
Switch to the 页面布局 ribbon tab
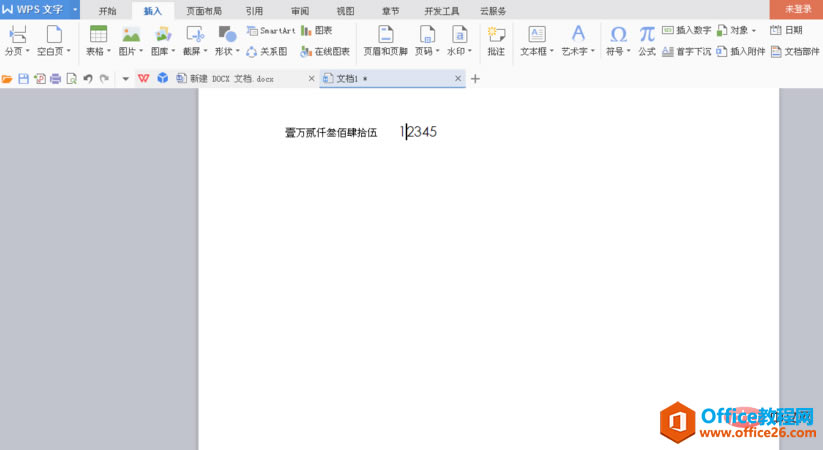(204, 11)
